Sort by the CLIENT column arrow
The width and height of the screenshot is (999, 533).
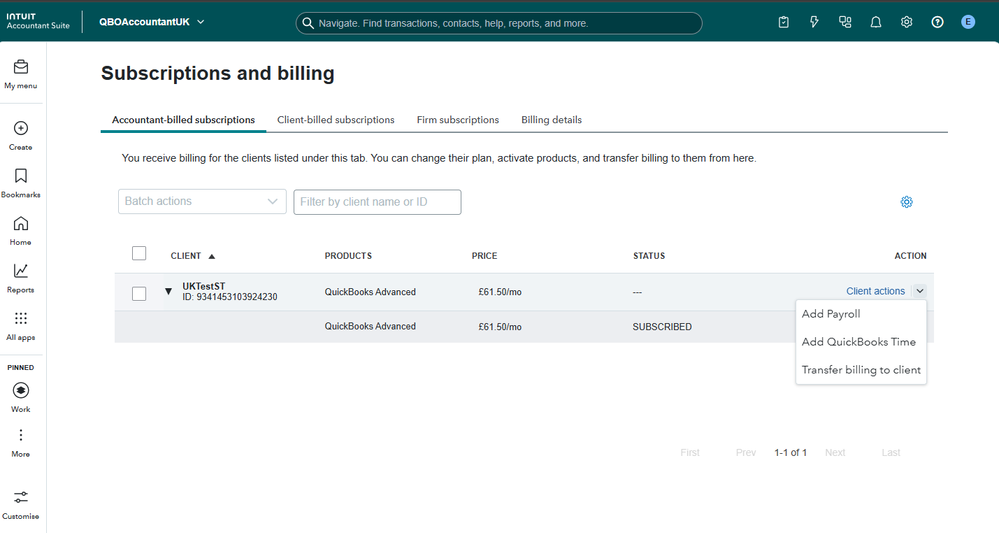212,256
